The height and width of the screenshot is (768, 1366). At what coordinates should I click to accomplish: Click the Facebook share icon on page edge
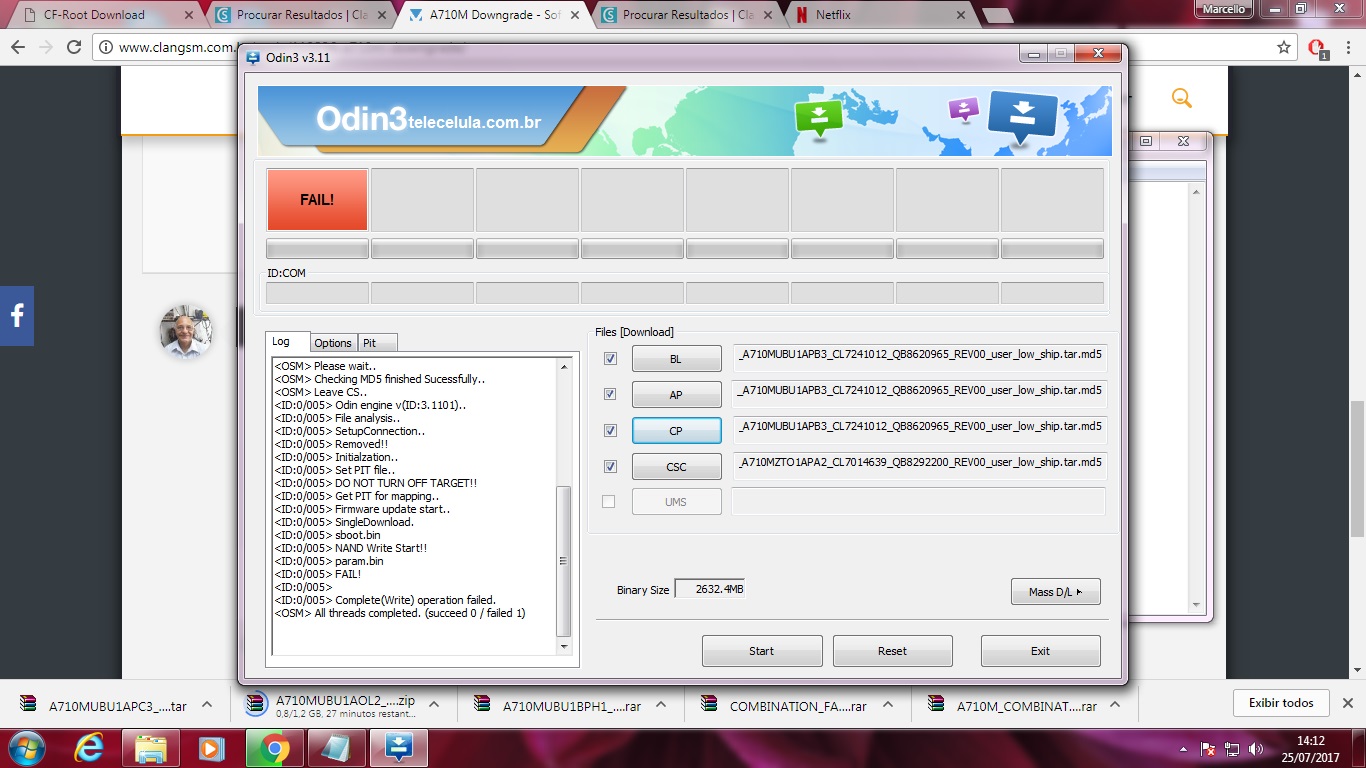[x=17, y=316]
